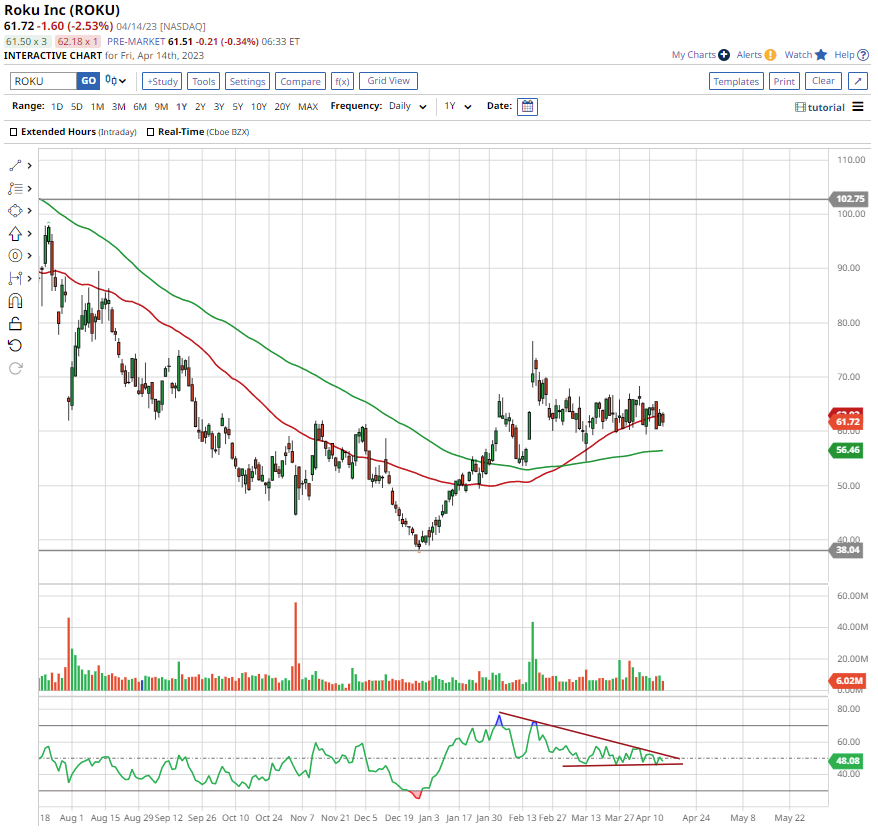
Task: Select the 6M range
Action: [x=140, y=106]
